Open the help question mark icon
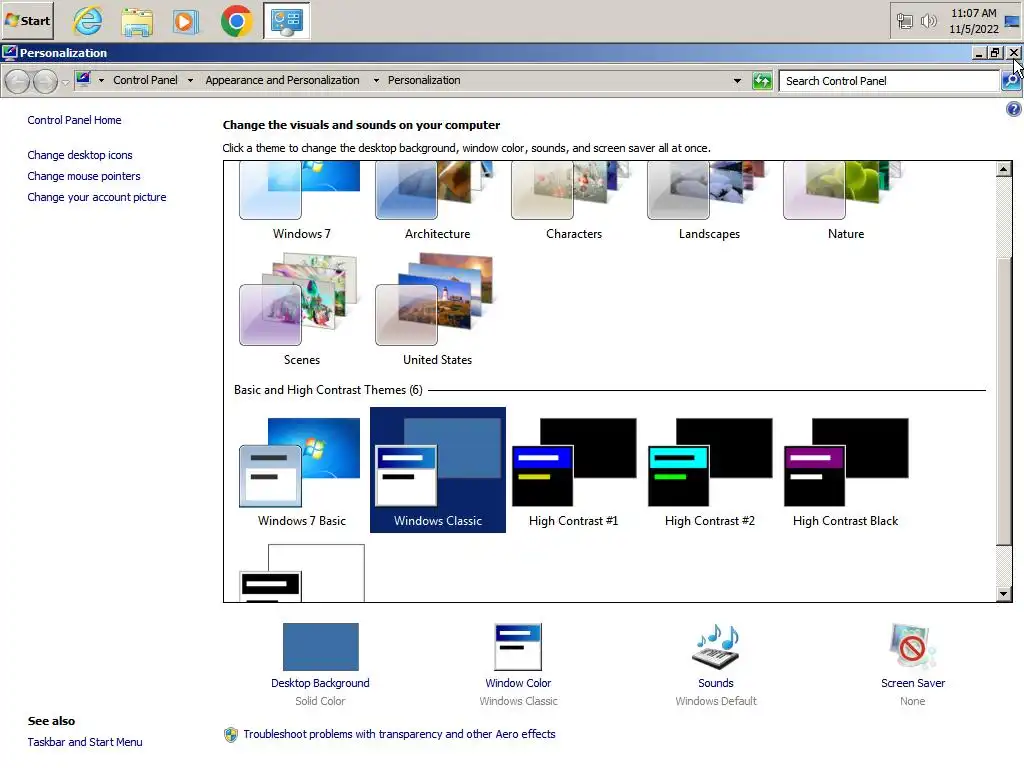Image resolution: width=1024 pixels, height=768 pixels. coord(1014,109)
